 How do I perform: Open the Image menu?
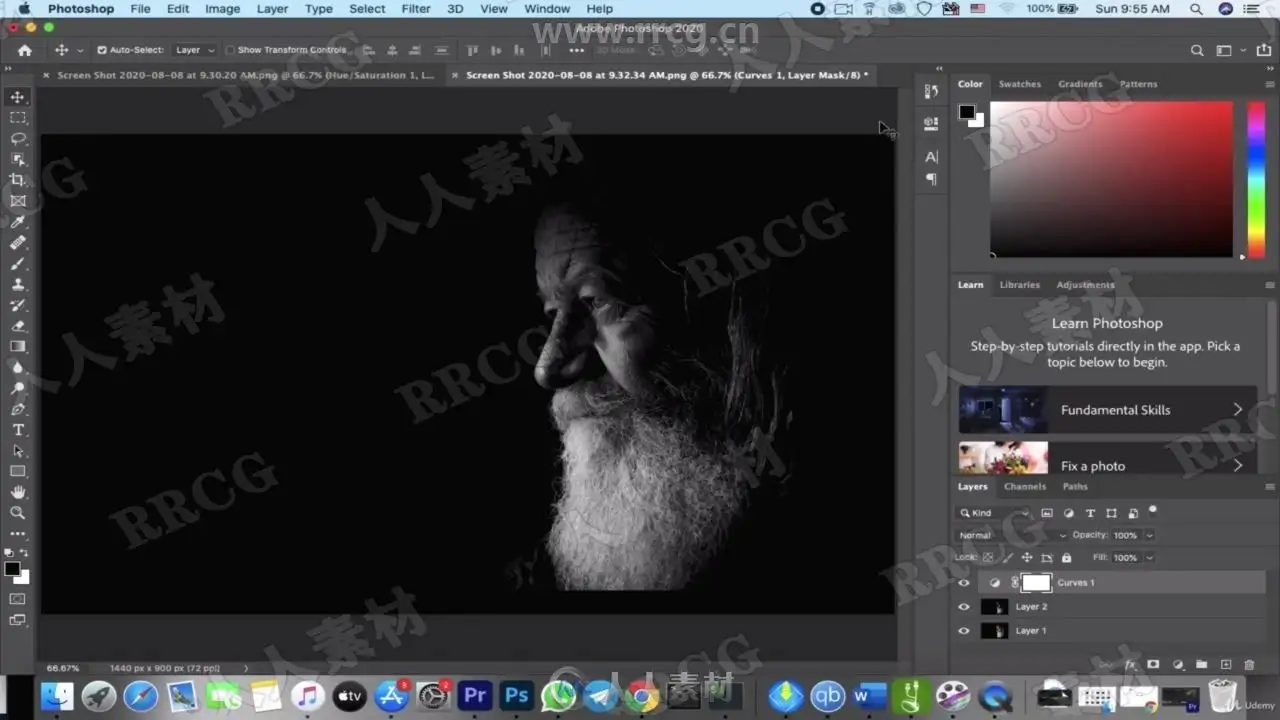(x=222, y=9)
